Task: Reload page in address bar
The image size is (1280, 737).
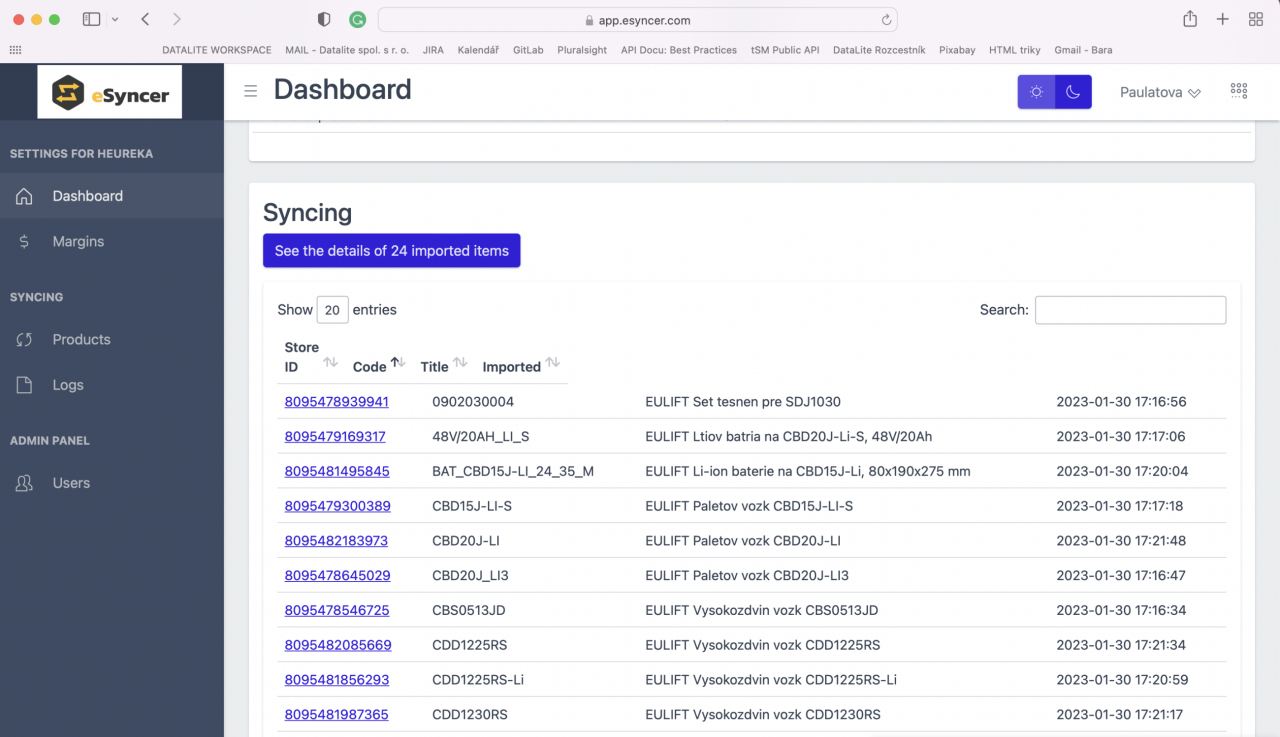Action: 886,20
